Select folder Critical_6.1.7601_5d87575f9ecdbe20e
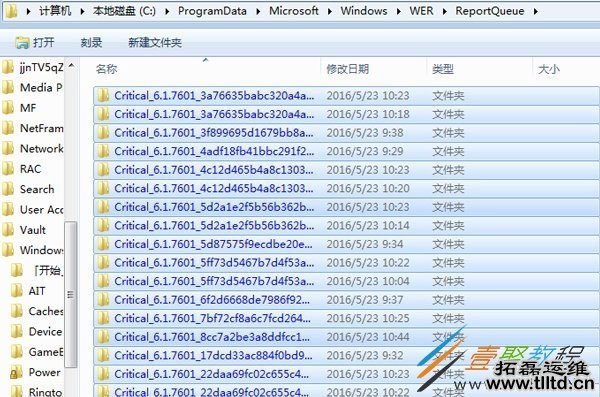 coord(346,244)
